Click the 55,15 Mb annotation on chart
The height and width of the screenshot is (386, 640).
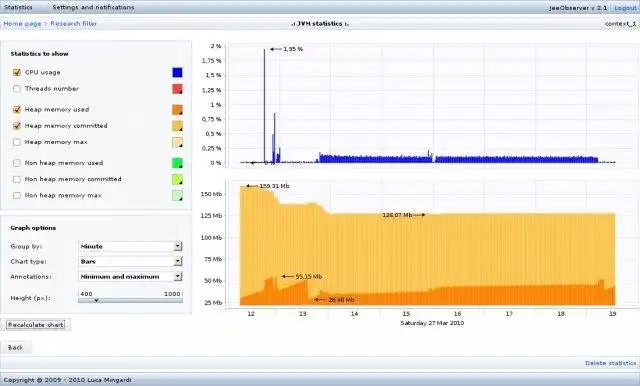309,277
